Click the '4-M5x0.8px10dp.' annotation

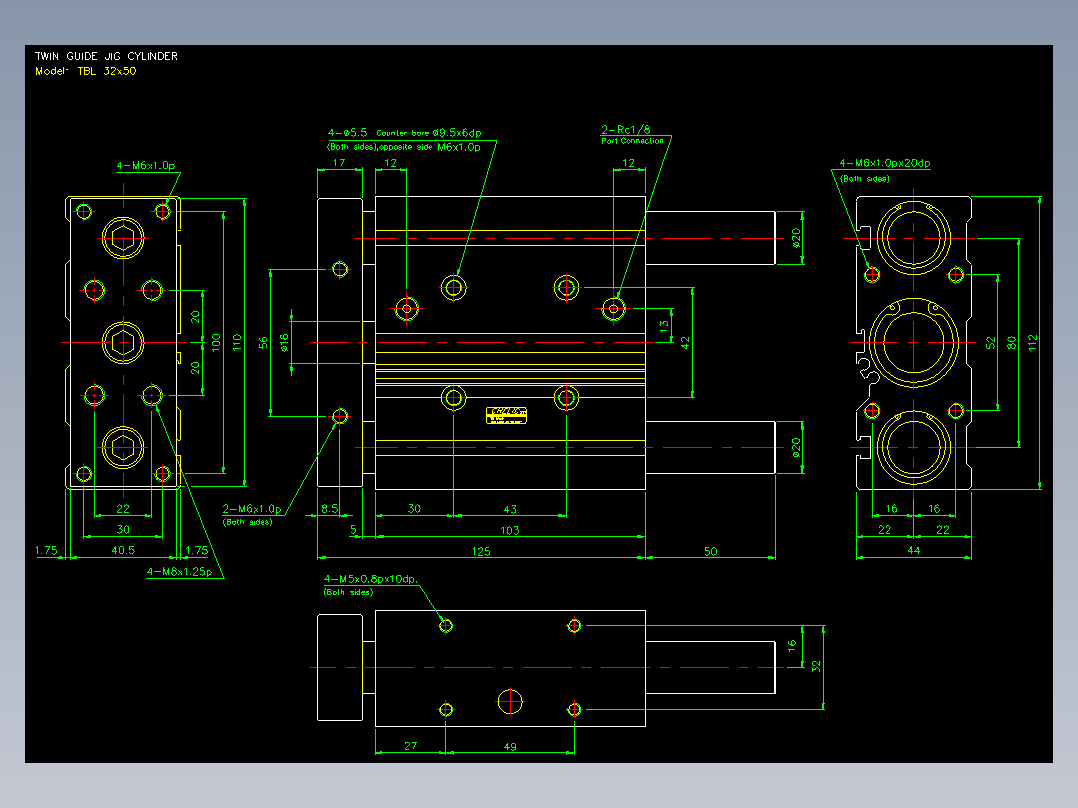(371, 579)
